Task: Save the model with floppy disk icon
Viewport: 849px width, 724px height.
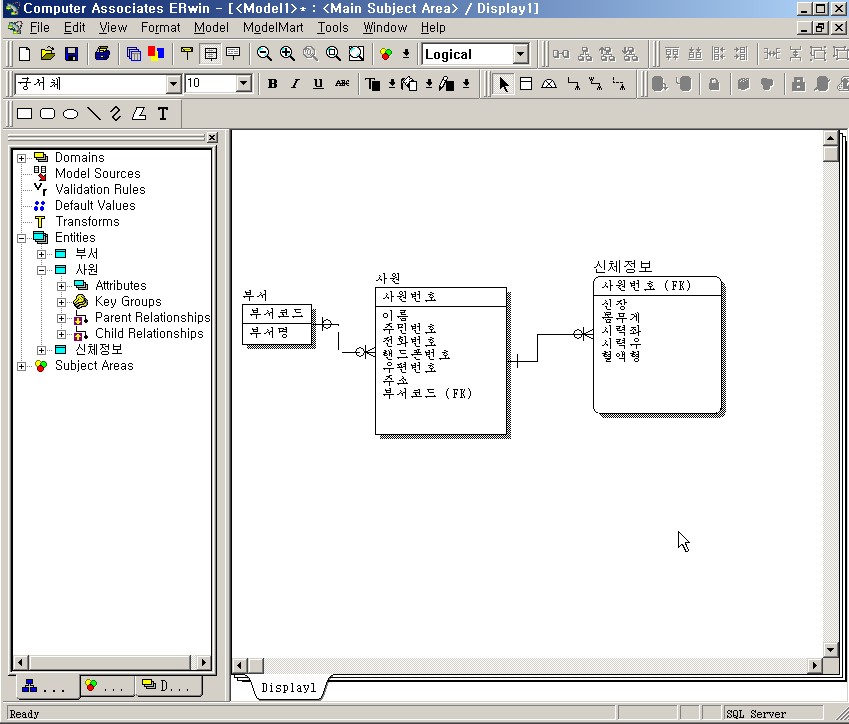Action: (71, 54)
